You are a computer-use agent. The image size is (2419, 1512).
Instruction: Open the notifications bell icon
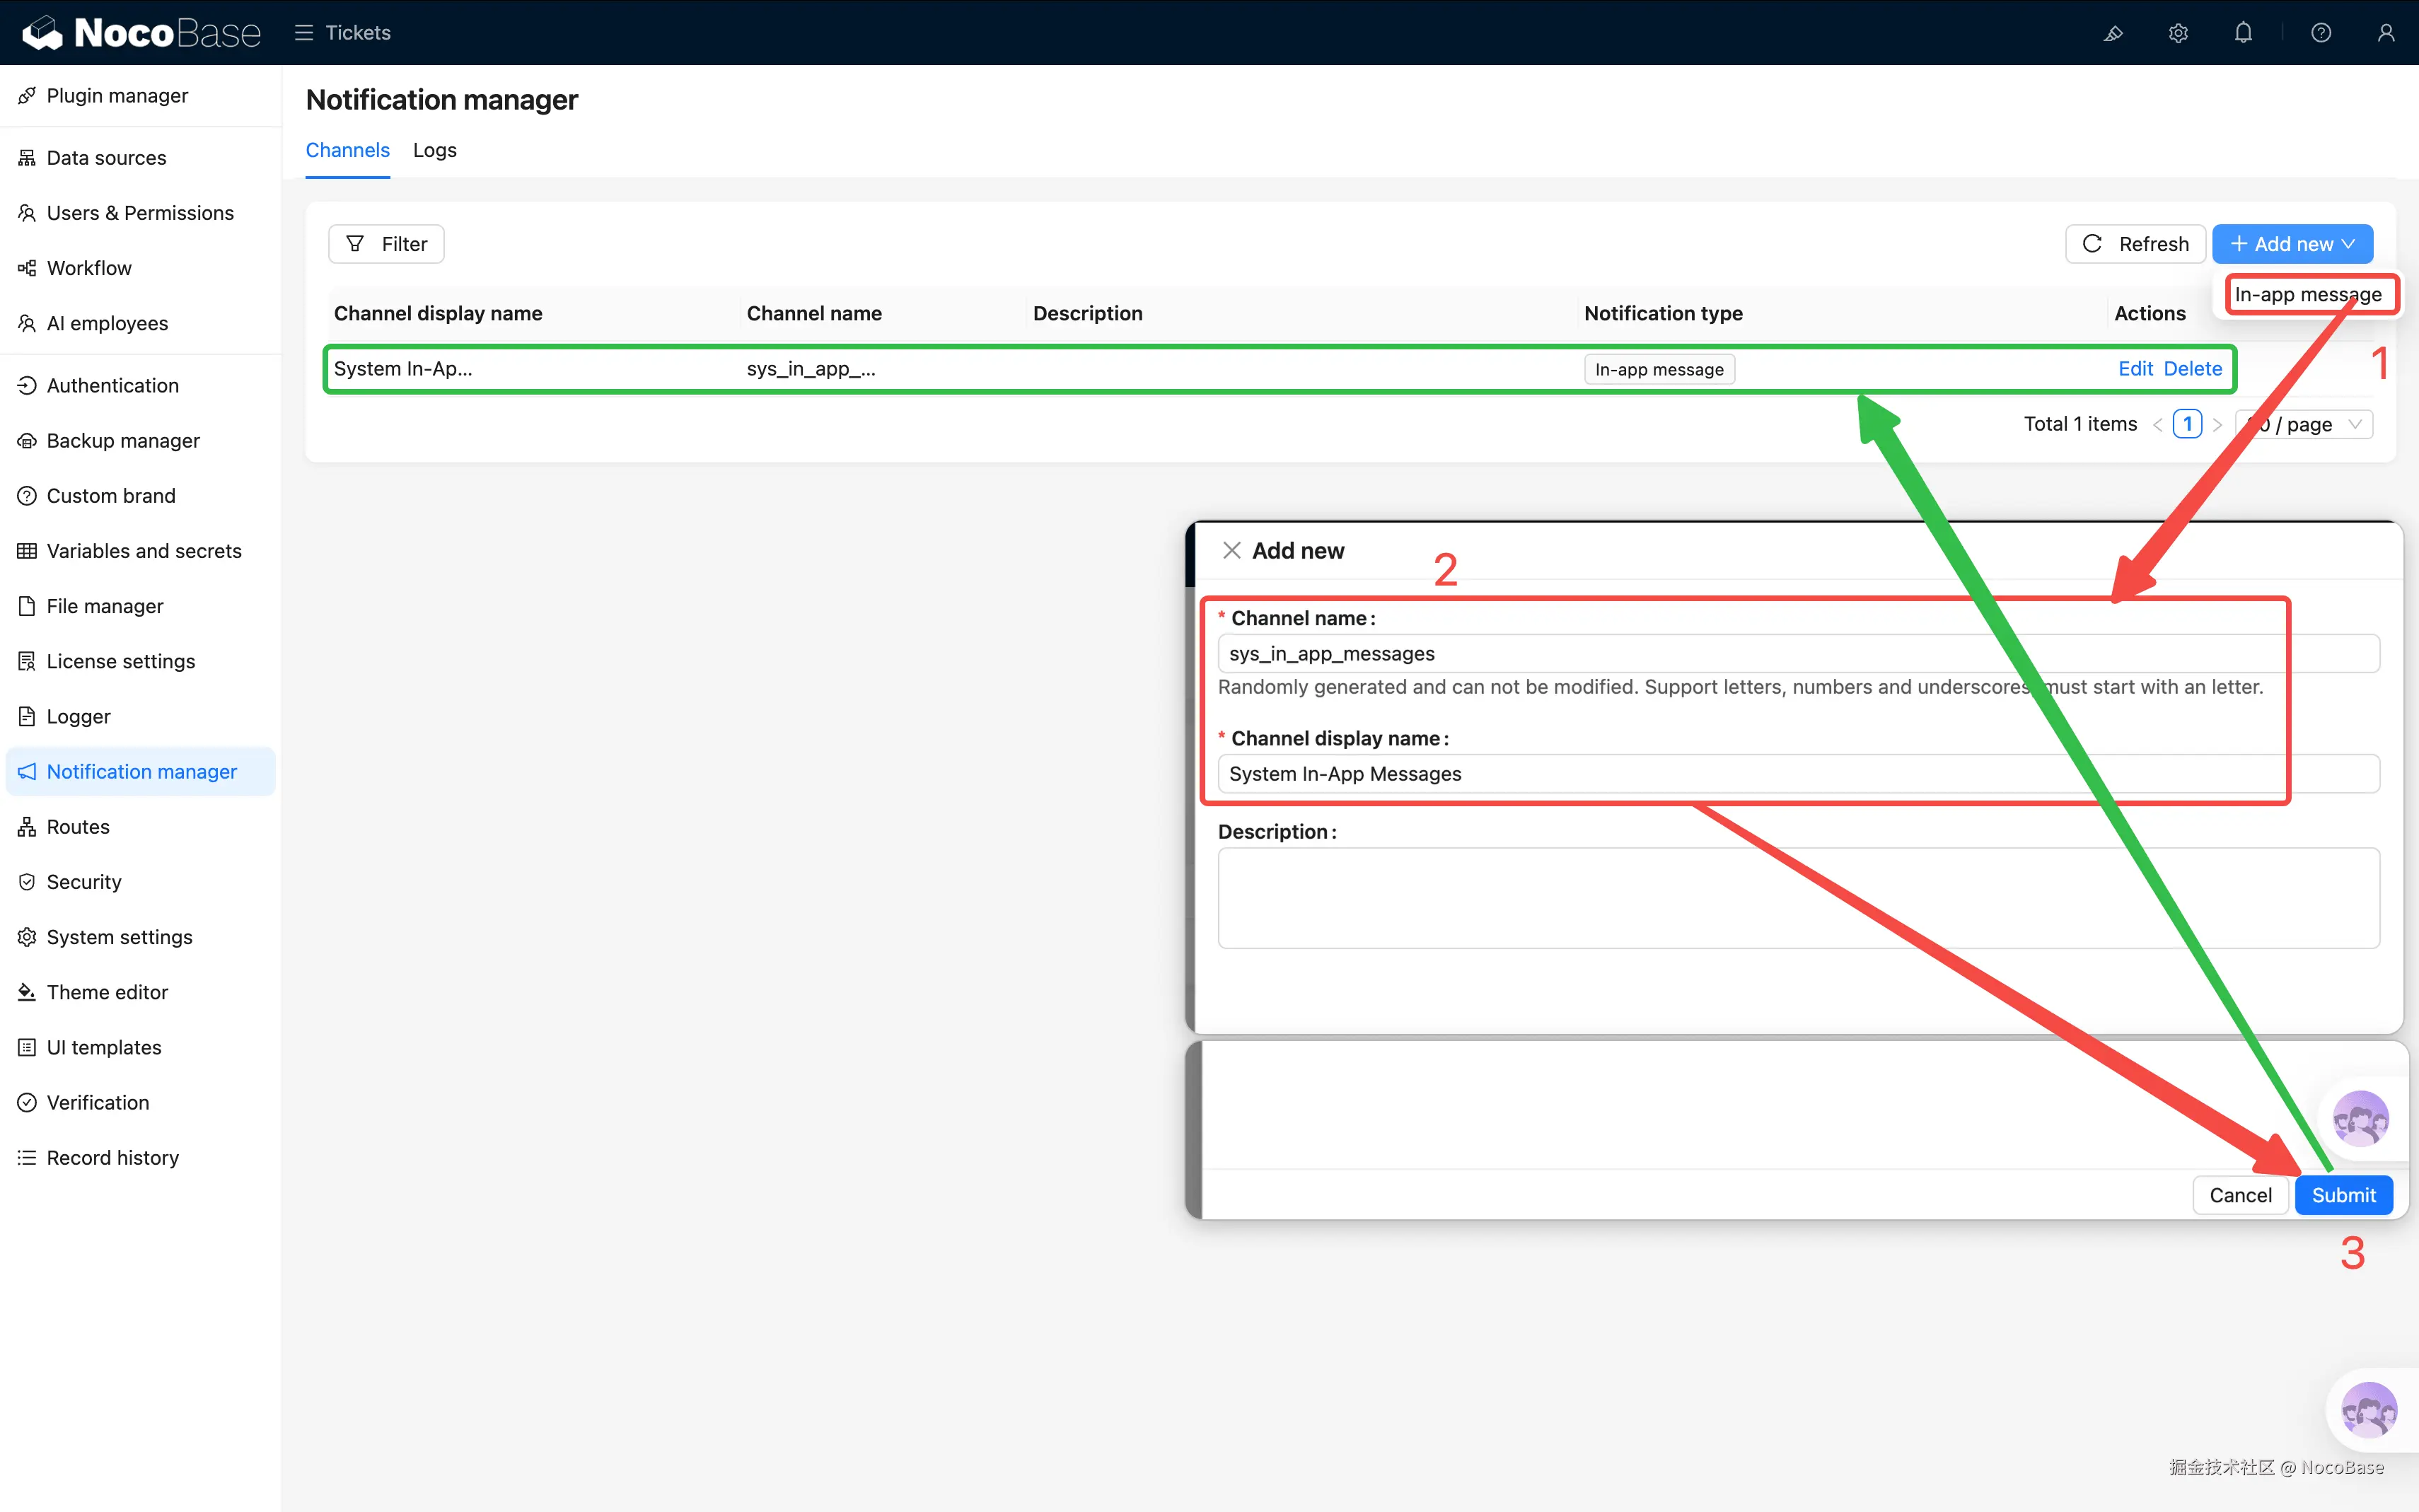pos(2243,33)
